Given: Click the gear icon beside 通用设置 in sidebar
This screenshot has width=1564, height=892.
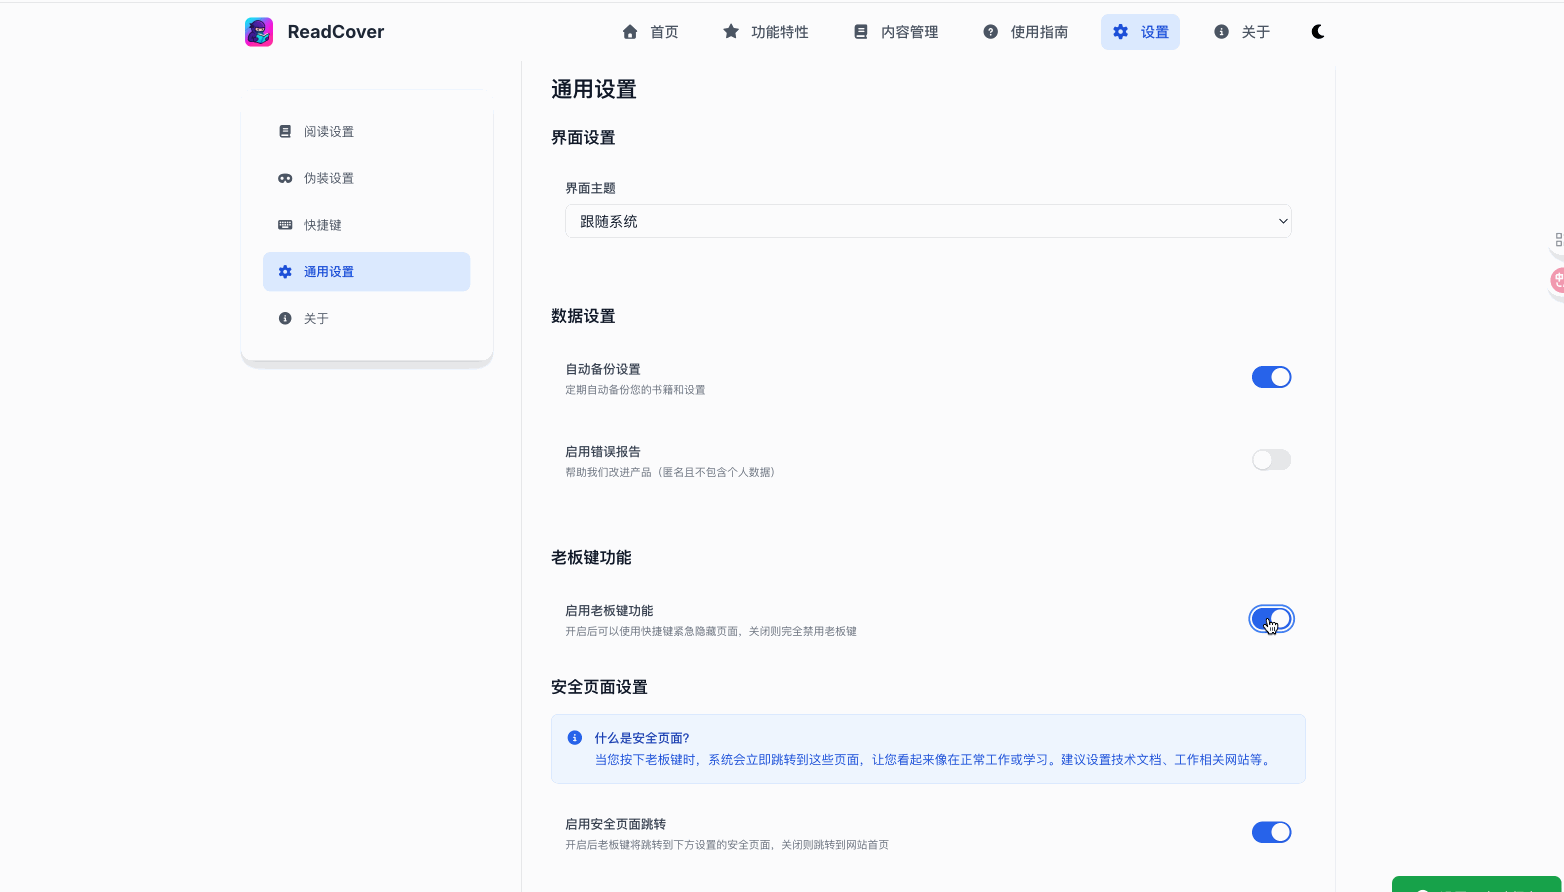Looking at the screenshot, I should [285, 271].
